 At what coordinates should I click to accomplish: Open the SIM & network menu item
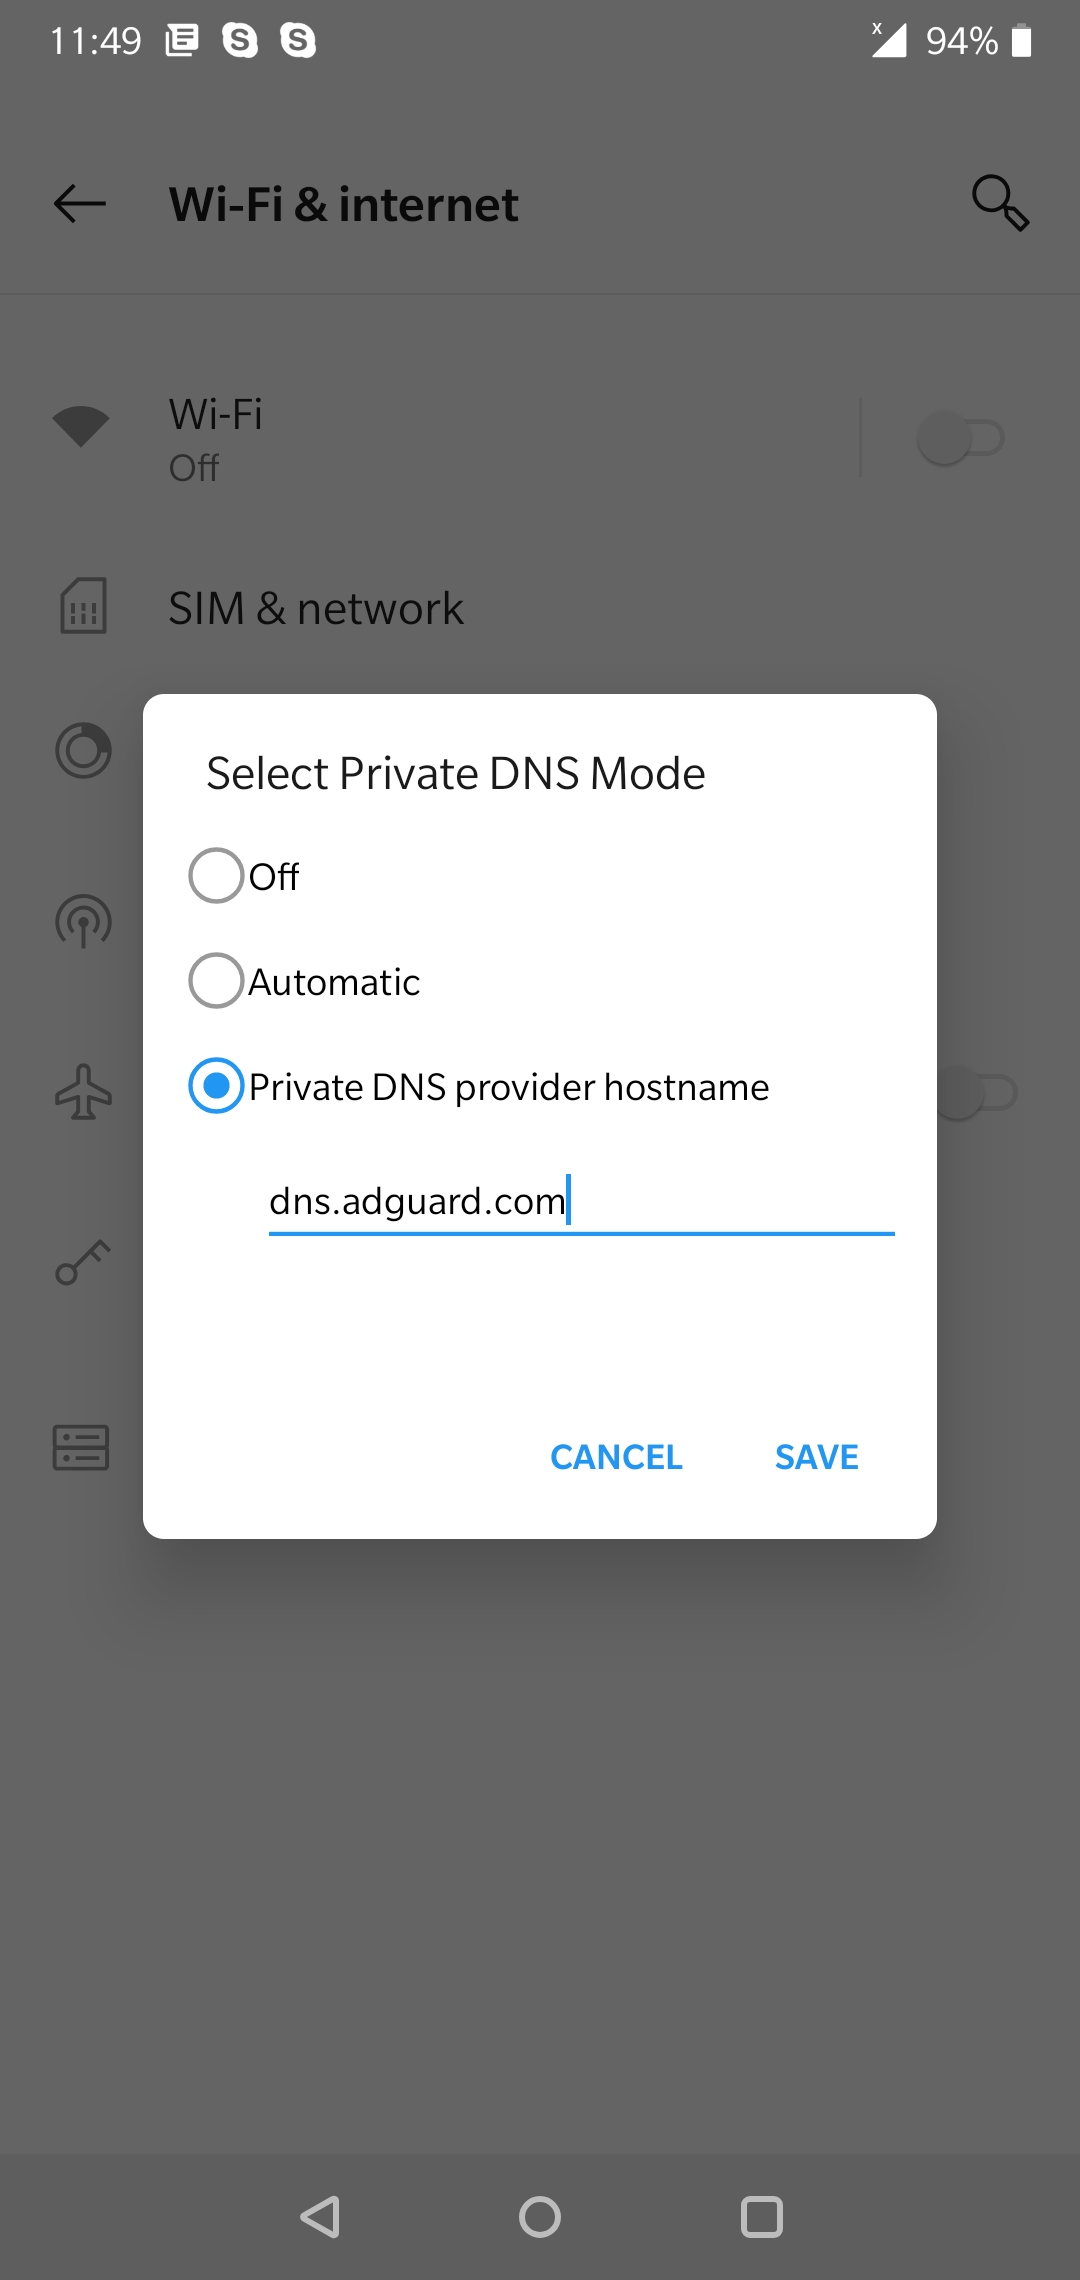[316, 608]
